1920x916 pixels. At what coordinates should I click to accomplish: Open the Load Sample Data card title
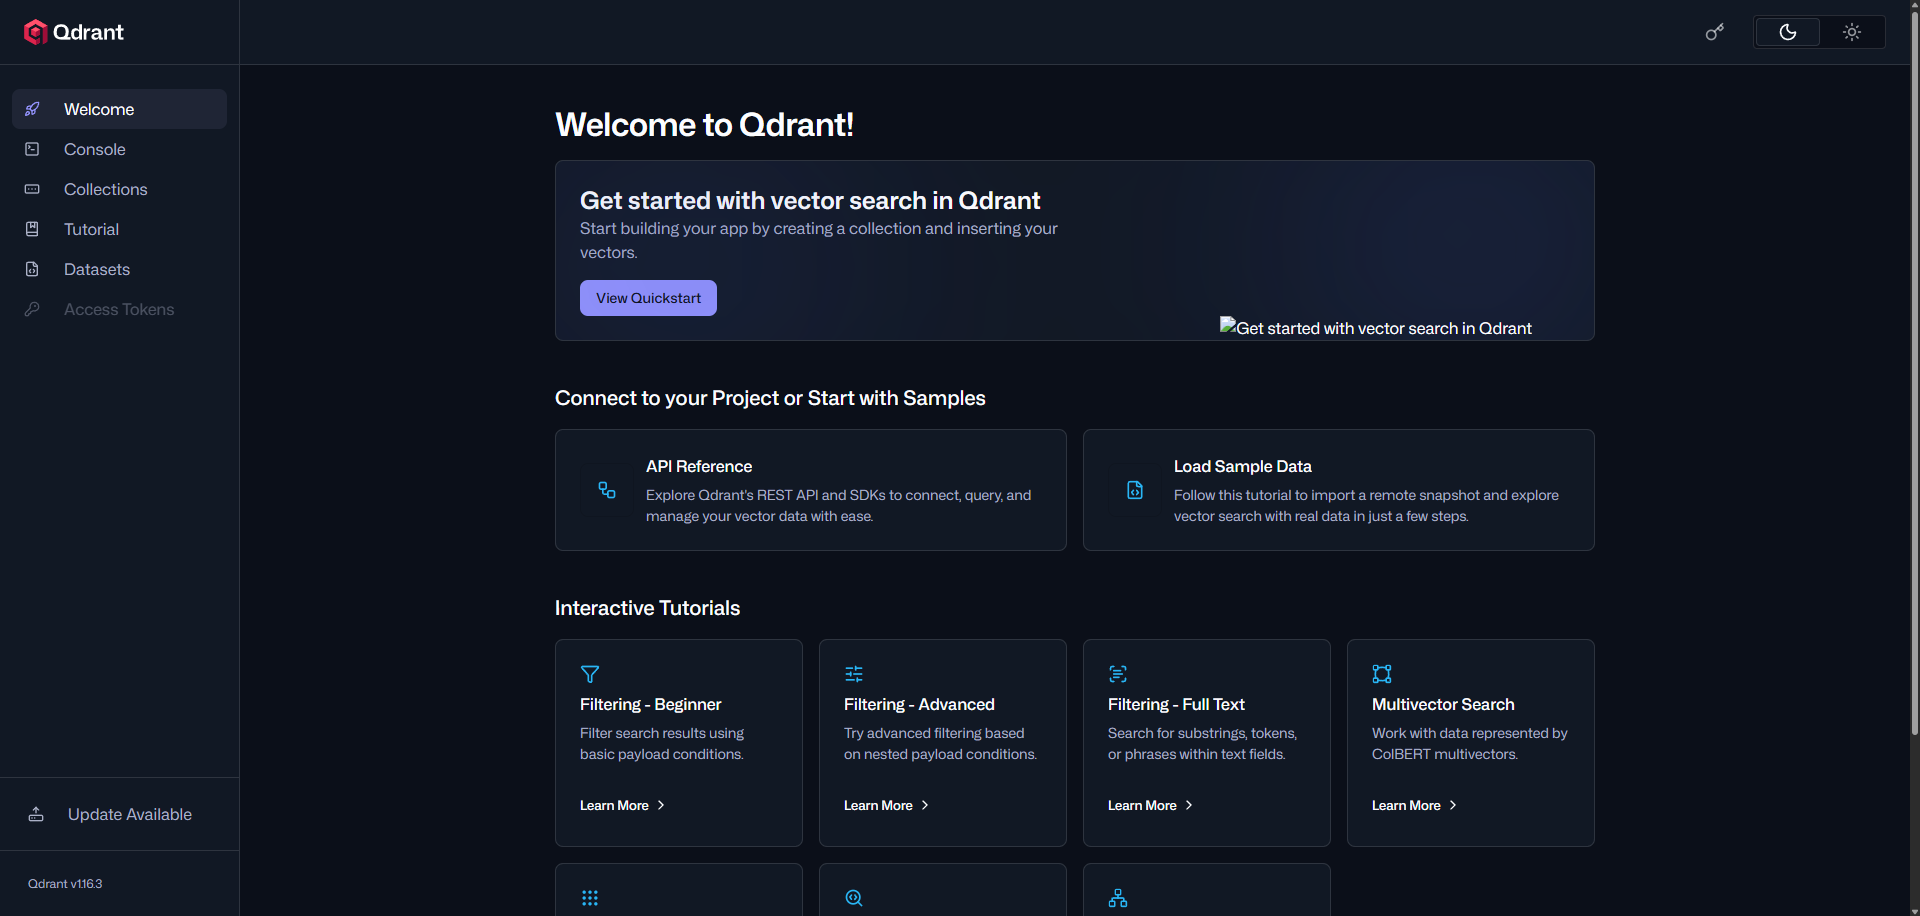1242,466
